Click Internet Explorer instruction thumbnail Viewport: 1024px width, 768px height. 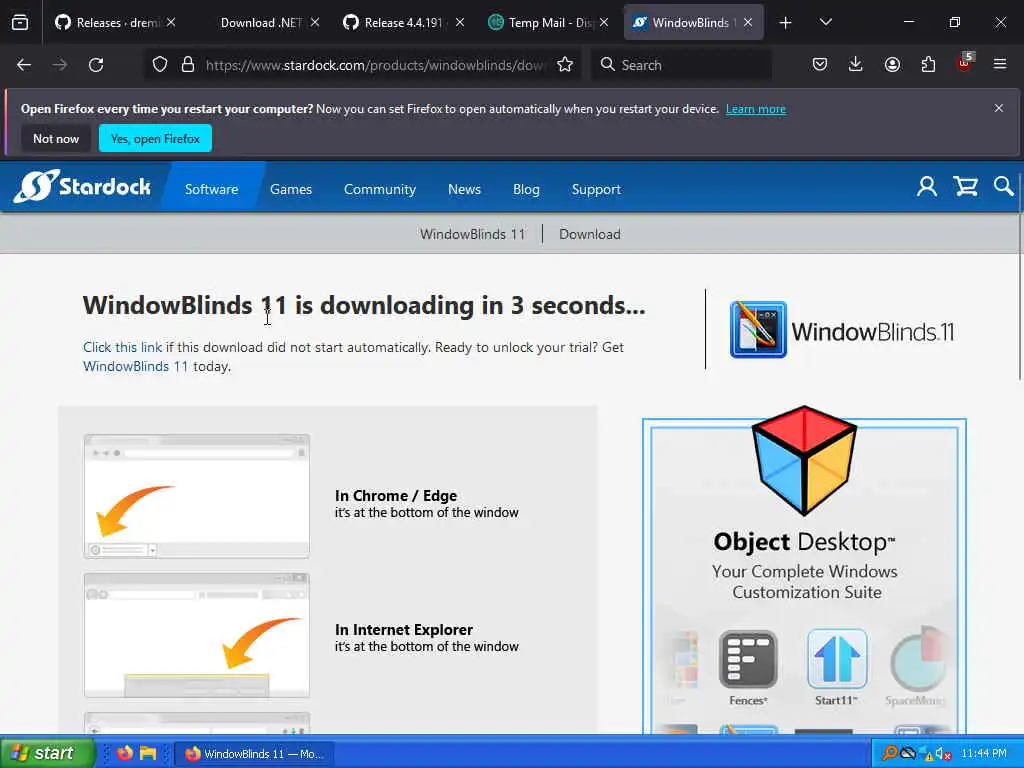197,635
